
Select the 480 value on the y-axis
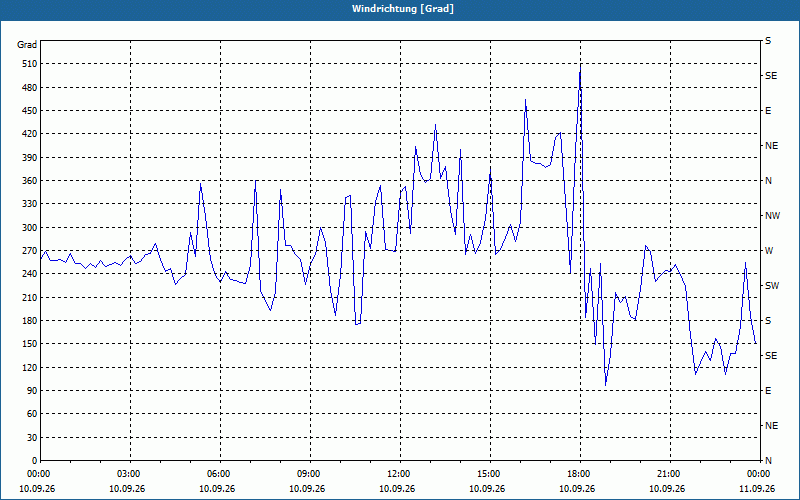[x=30, y=88]
